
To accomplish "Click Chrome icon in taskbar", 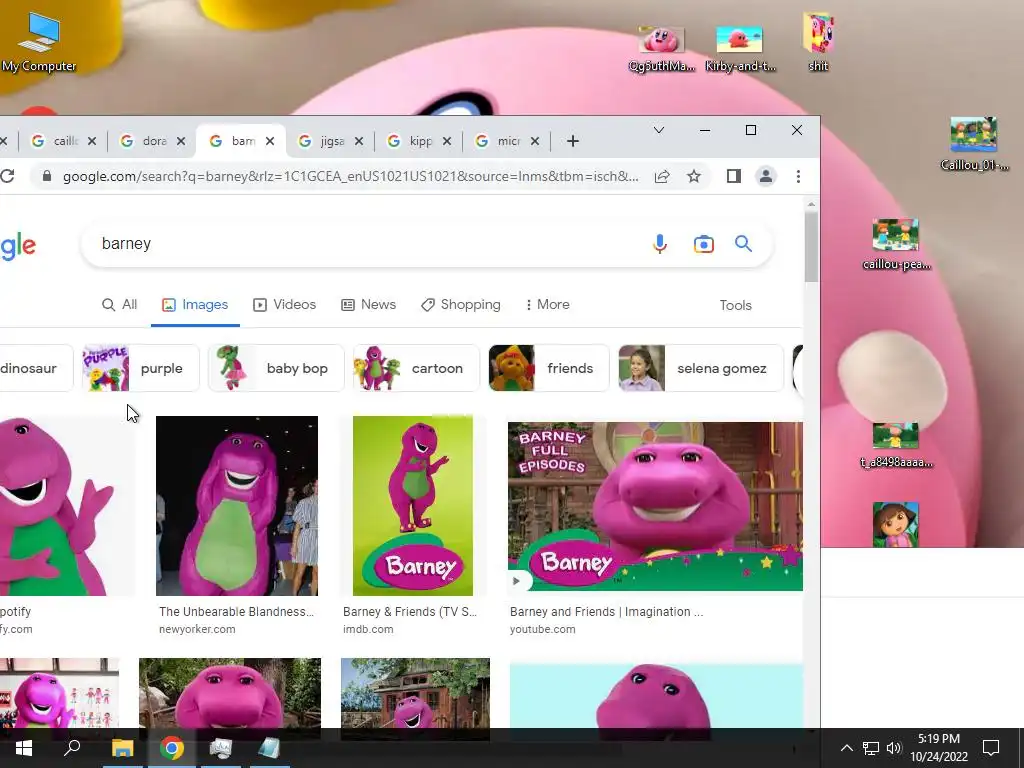I will (172, 748).
